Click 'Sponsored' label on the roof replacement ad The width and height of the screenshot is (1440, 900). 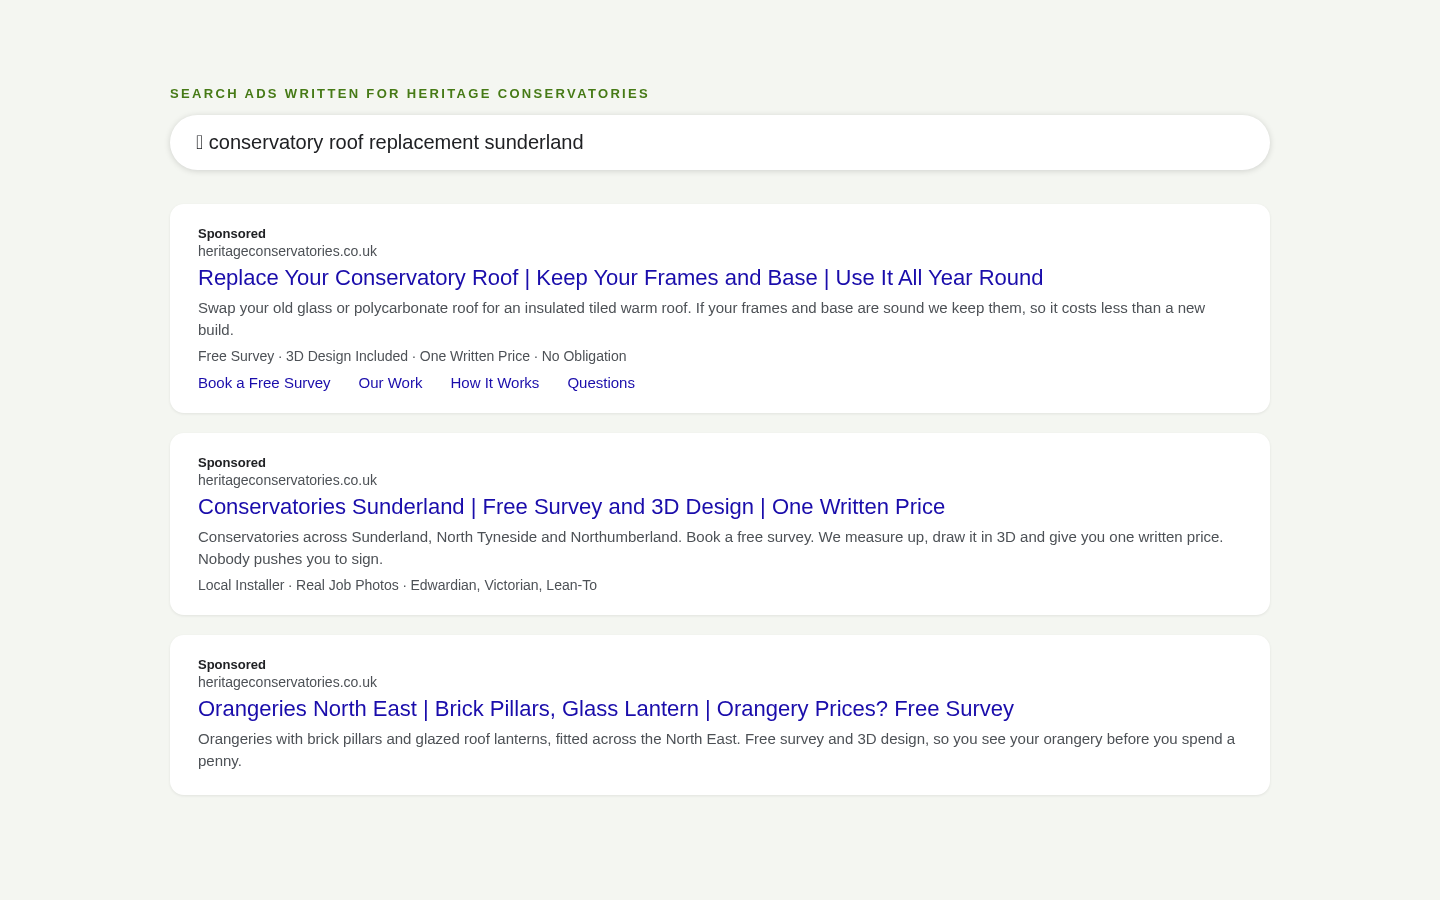click(232, 233)
